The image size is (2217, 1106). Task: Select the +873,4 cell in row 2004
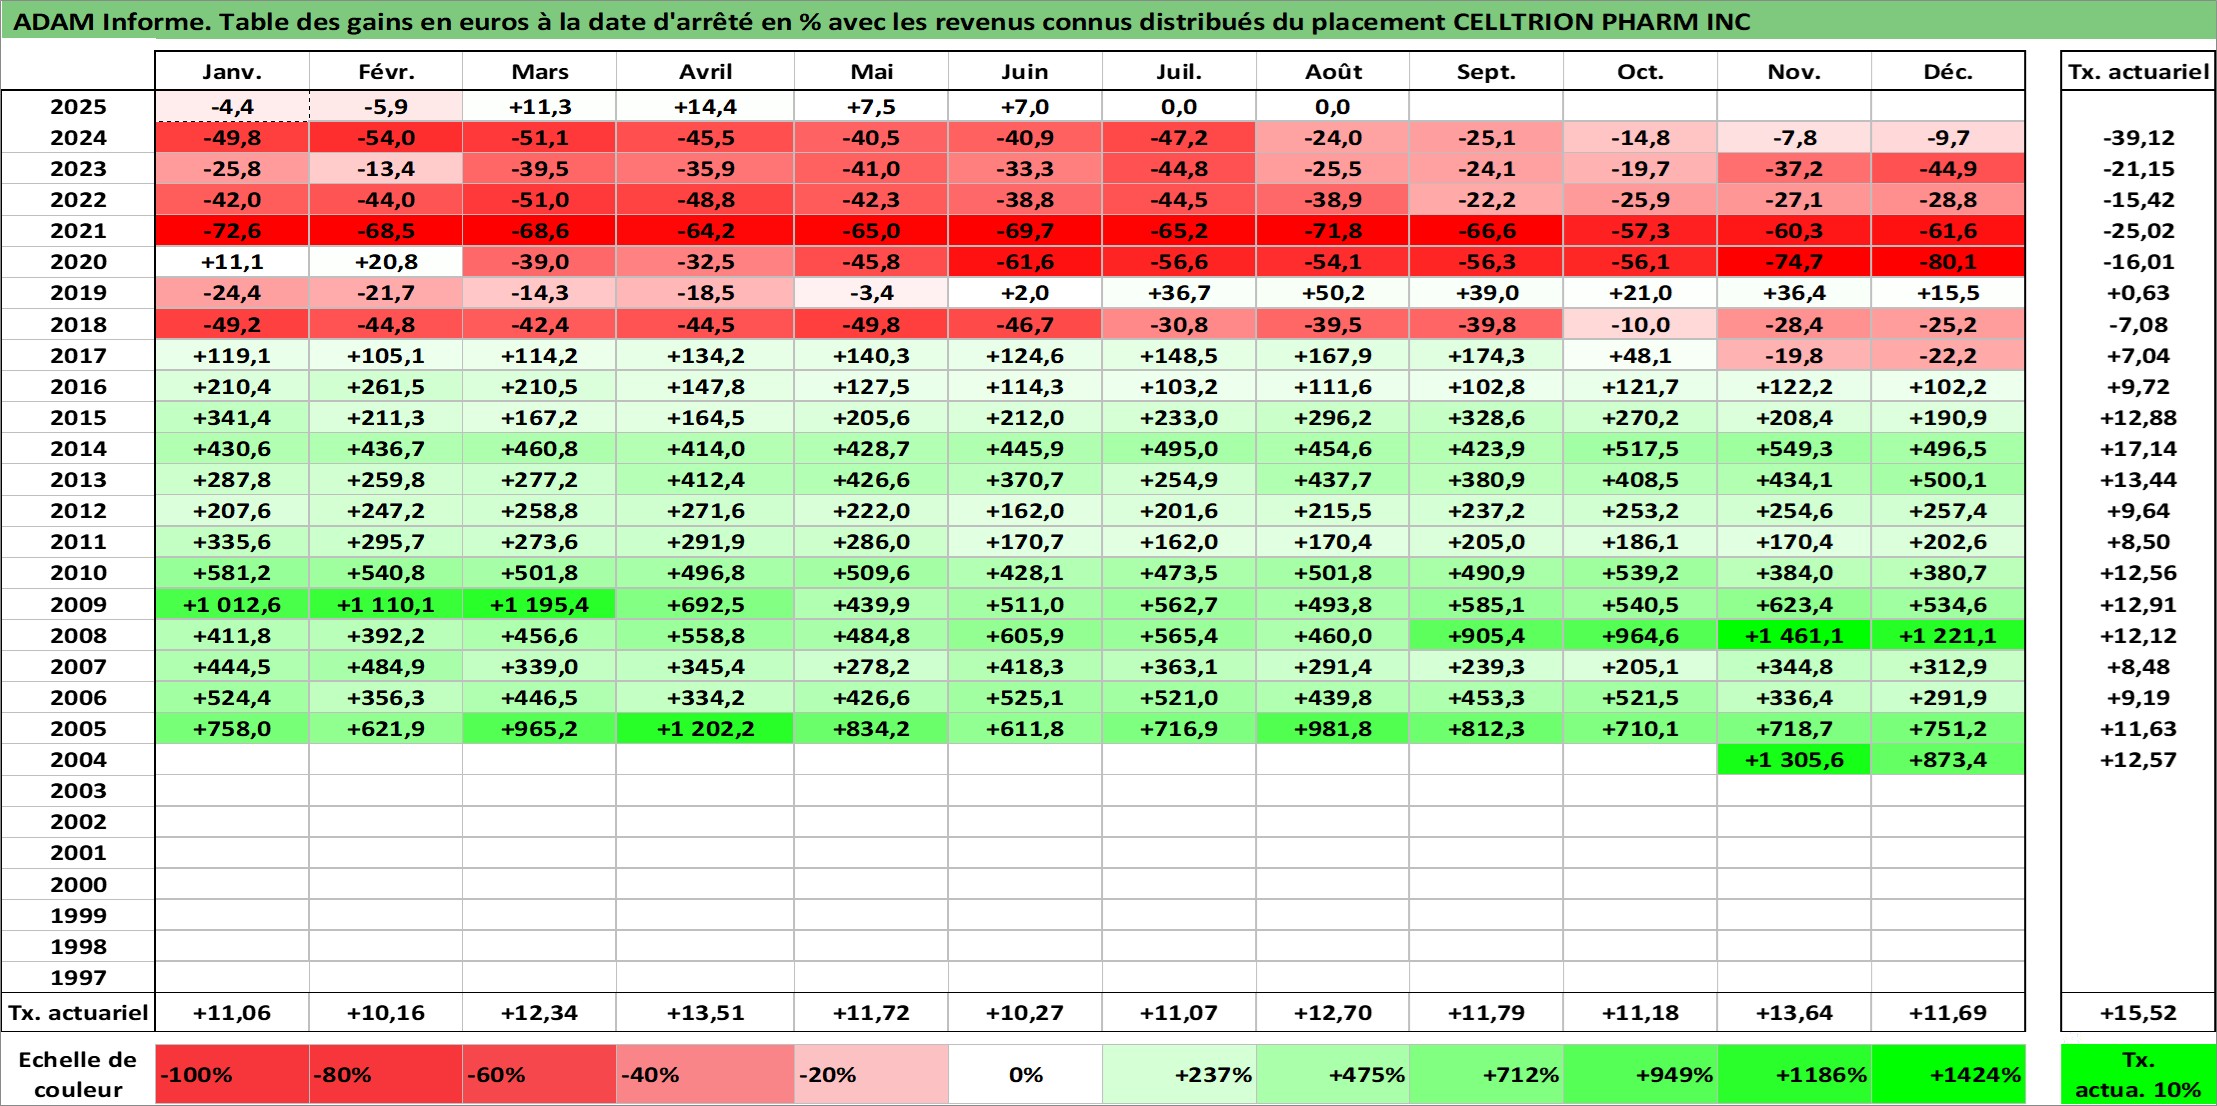[1948, 759]
